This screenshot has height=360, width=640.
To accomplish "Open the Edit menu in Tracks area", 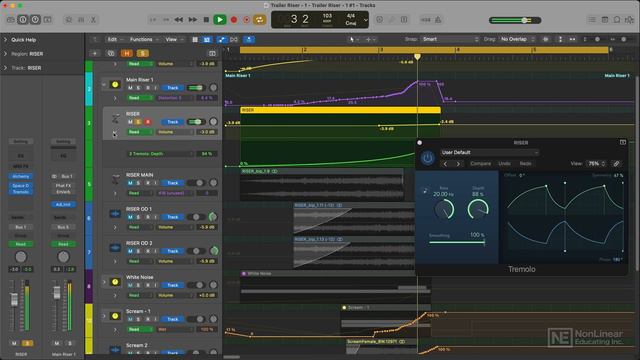I will point(115,40).
